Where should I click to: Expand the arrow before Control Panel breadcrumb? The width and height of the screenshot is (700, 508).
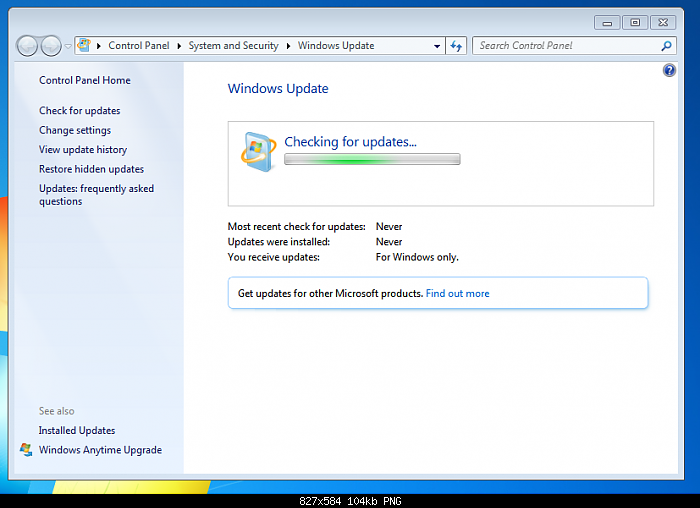tap(99, 46)
